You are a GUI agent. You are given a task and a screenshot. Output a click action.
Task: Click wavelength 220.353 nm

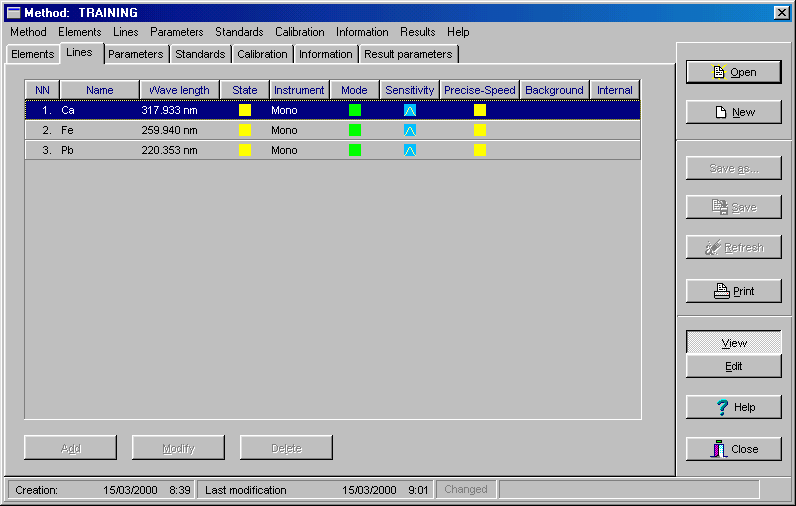click(170, 150)
